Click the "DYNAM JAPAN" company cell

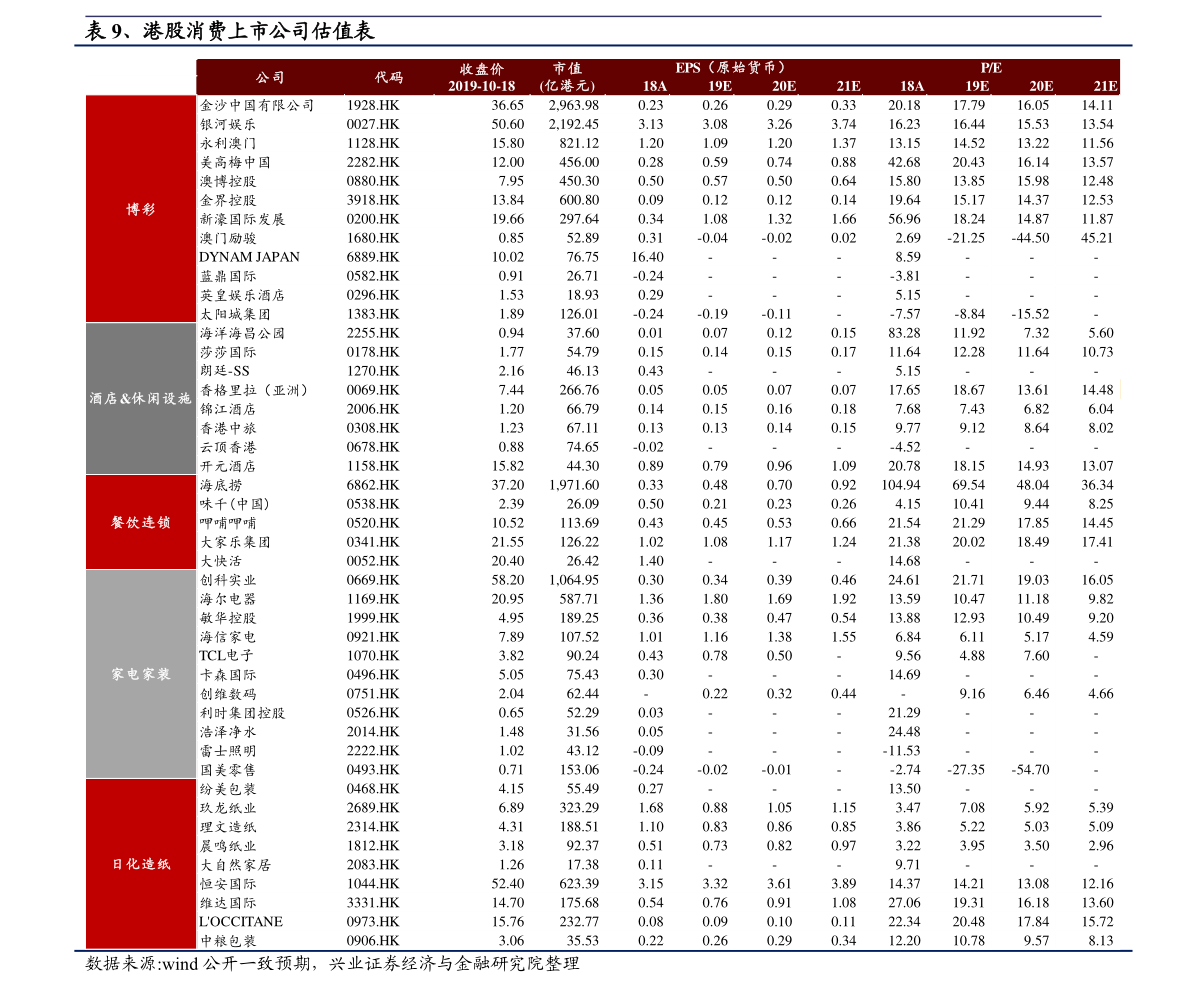coord(249,257)
